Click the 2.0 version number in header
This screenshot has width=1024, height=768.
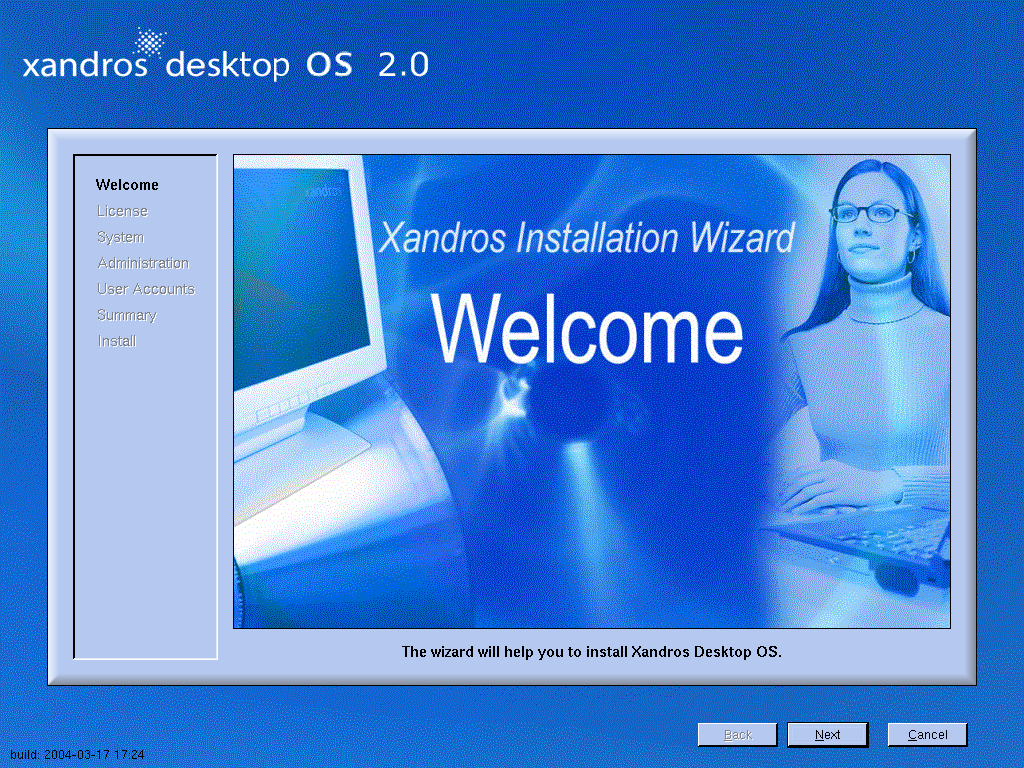pyautogui.click(x=403, y=65)
